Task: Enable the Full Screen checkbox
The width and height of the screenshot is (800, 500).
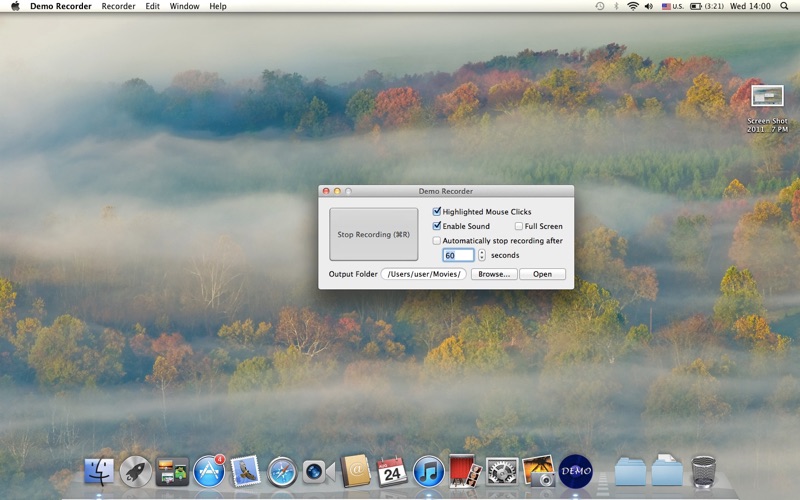Action: click(x=519, y=226)
